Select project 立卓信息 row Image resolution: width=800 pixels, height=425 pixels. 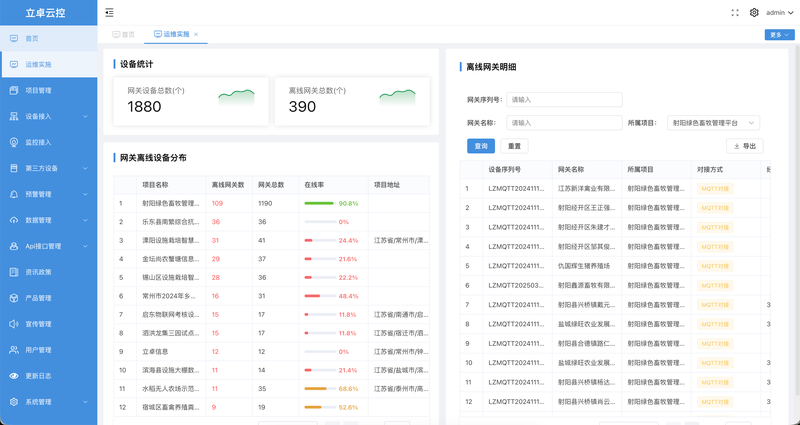[271, 352]
